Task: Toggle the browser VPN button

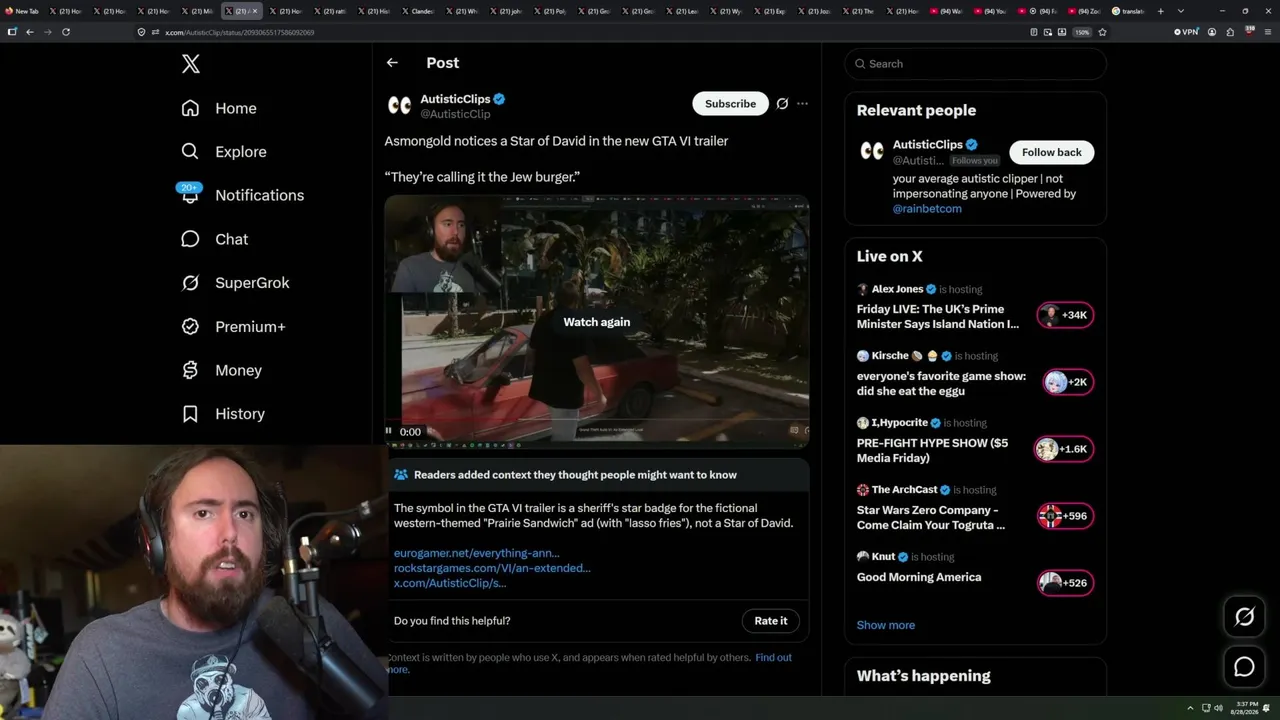Action: tap(1186, 32)
